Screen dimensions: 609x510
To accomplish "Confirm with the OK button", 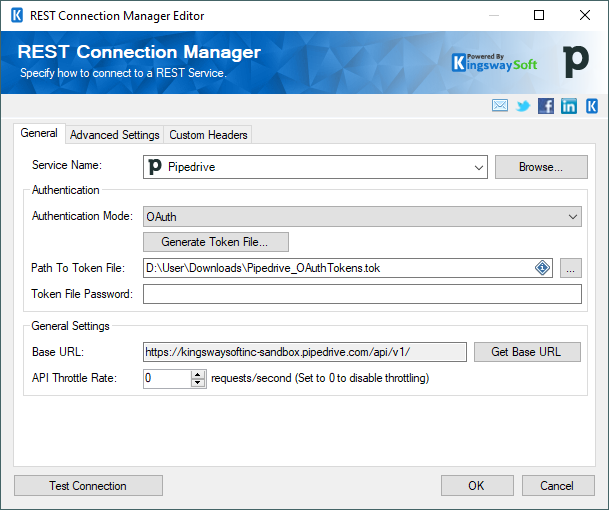I will point(477,486).
